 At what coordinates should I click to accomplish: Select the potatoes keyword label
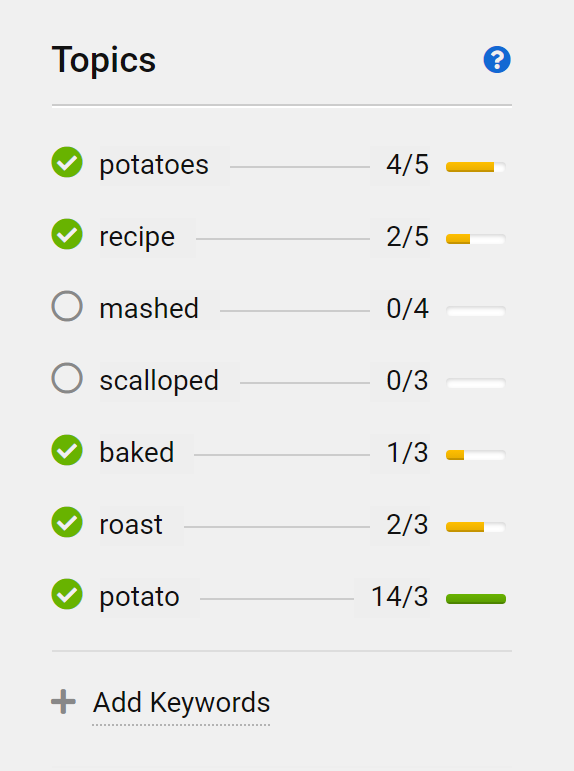(x=154, y=165)
